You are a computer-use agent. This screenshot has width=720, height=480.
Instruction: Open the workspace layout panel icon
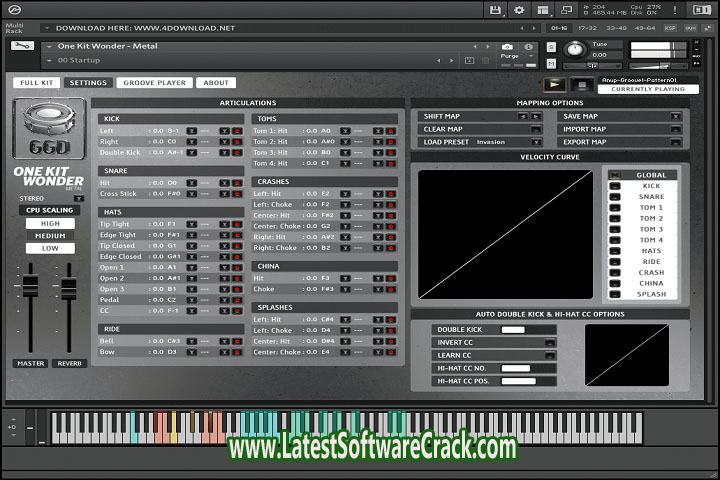tap(543, 10)
